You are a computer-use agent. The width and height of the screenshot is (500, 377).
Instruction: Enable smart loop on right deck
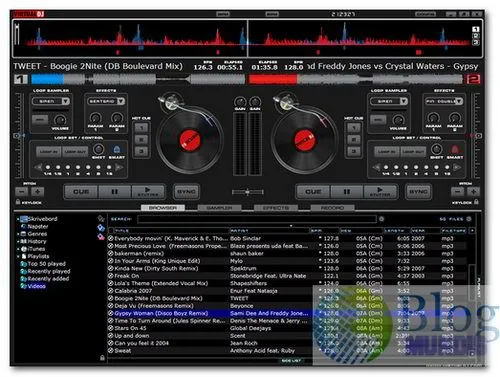coord(454,149)
